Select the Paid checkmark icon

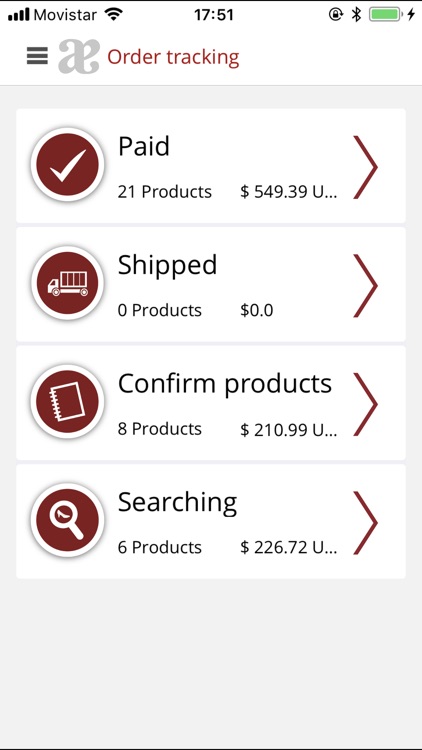[67, 165]
